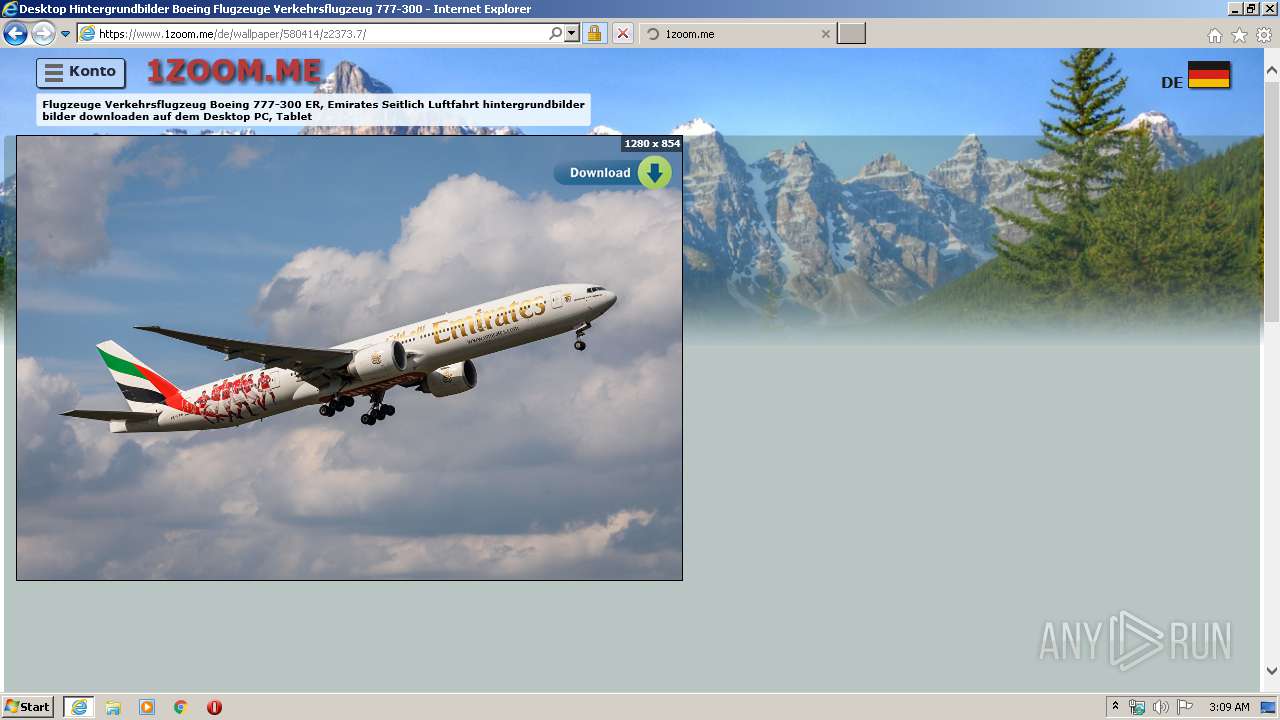The width and height of the screenshot is (1280, 720).
Task: Click the search magnifier in address bar
Action: pos(555,34)
